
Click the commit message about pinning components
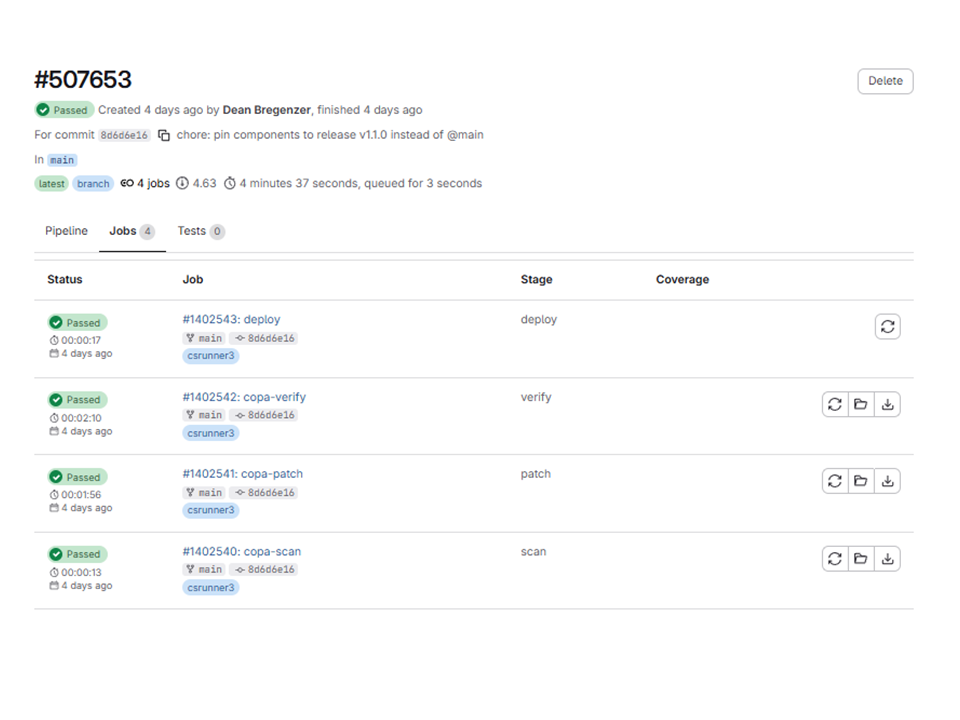tap(330, 135)
